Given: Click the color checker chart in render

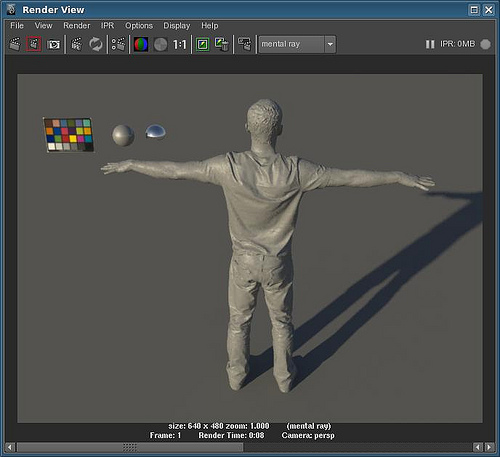Looking at the screenshot, I should click(69, 135).
